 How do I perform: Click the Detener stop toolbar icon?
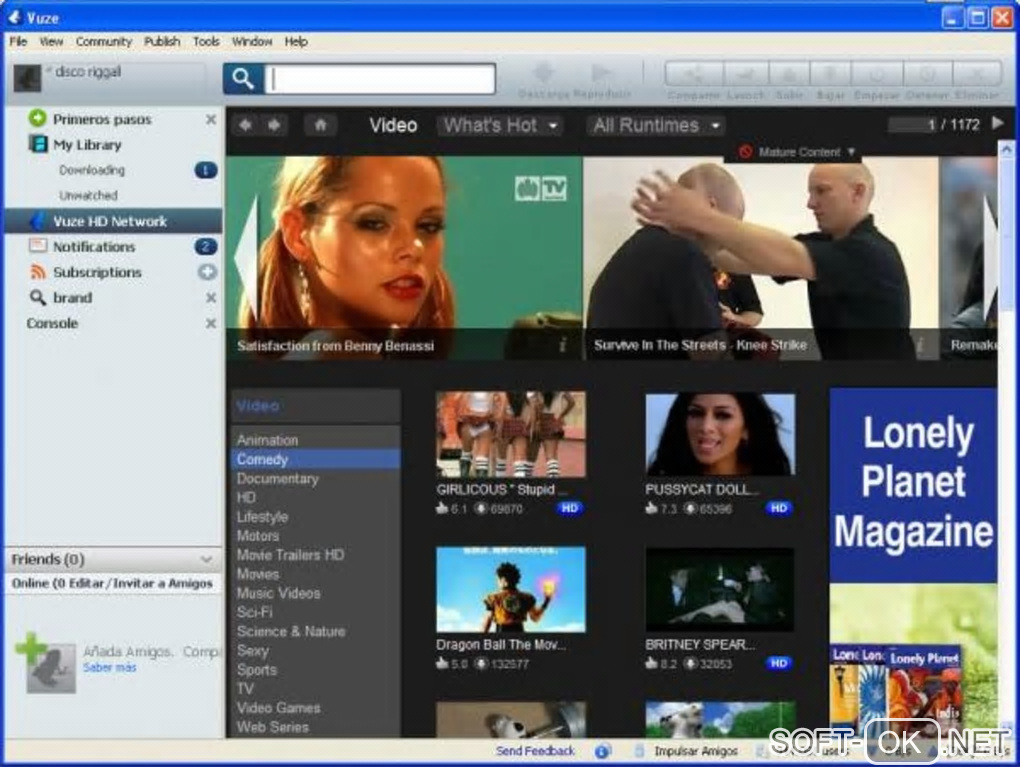[927, 74]
